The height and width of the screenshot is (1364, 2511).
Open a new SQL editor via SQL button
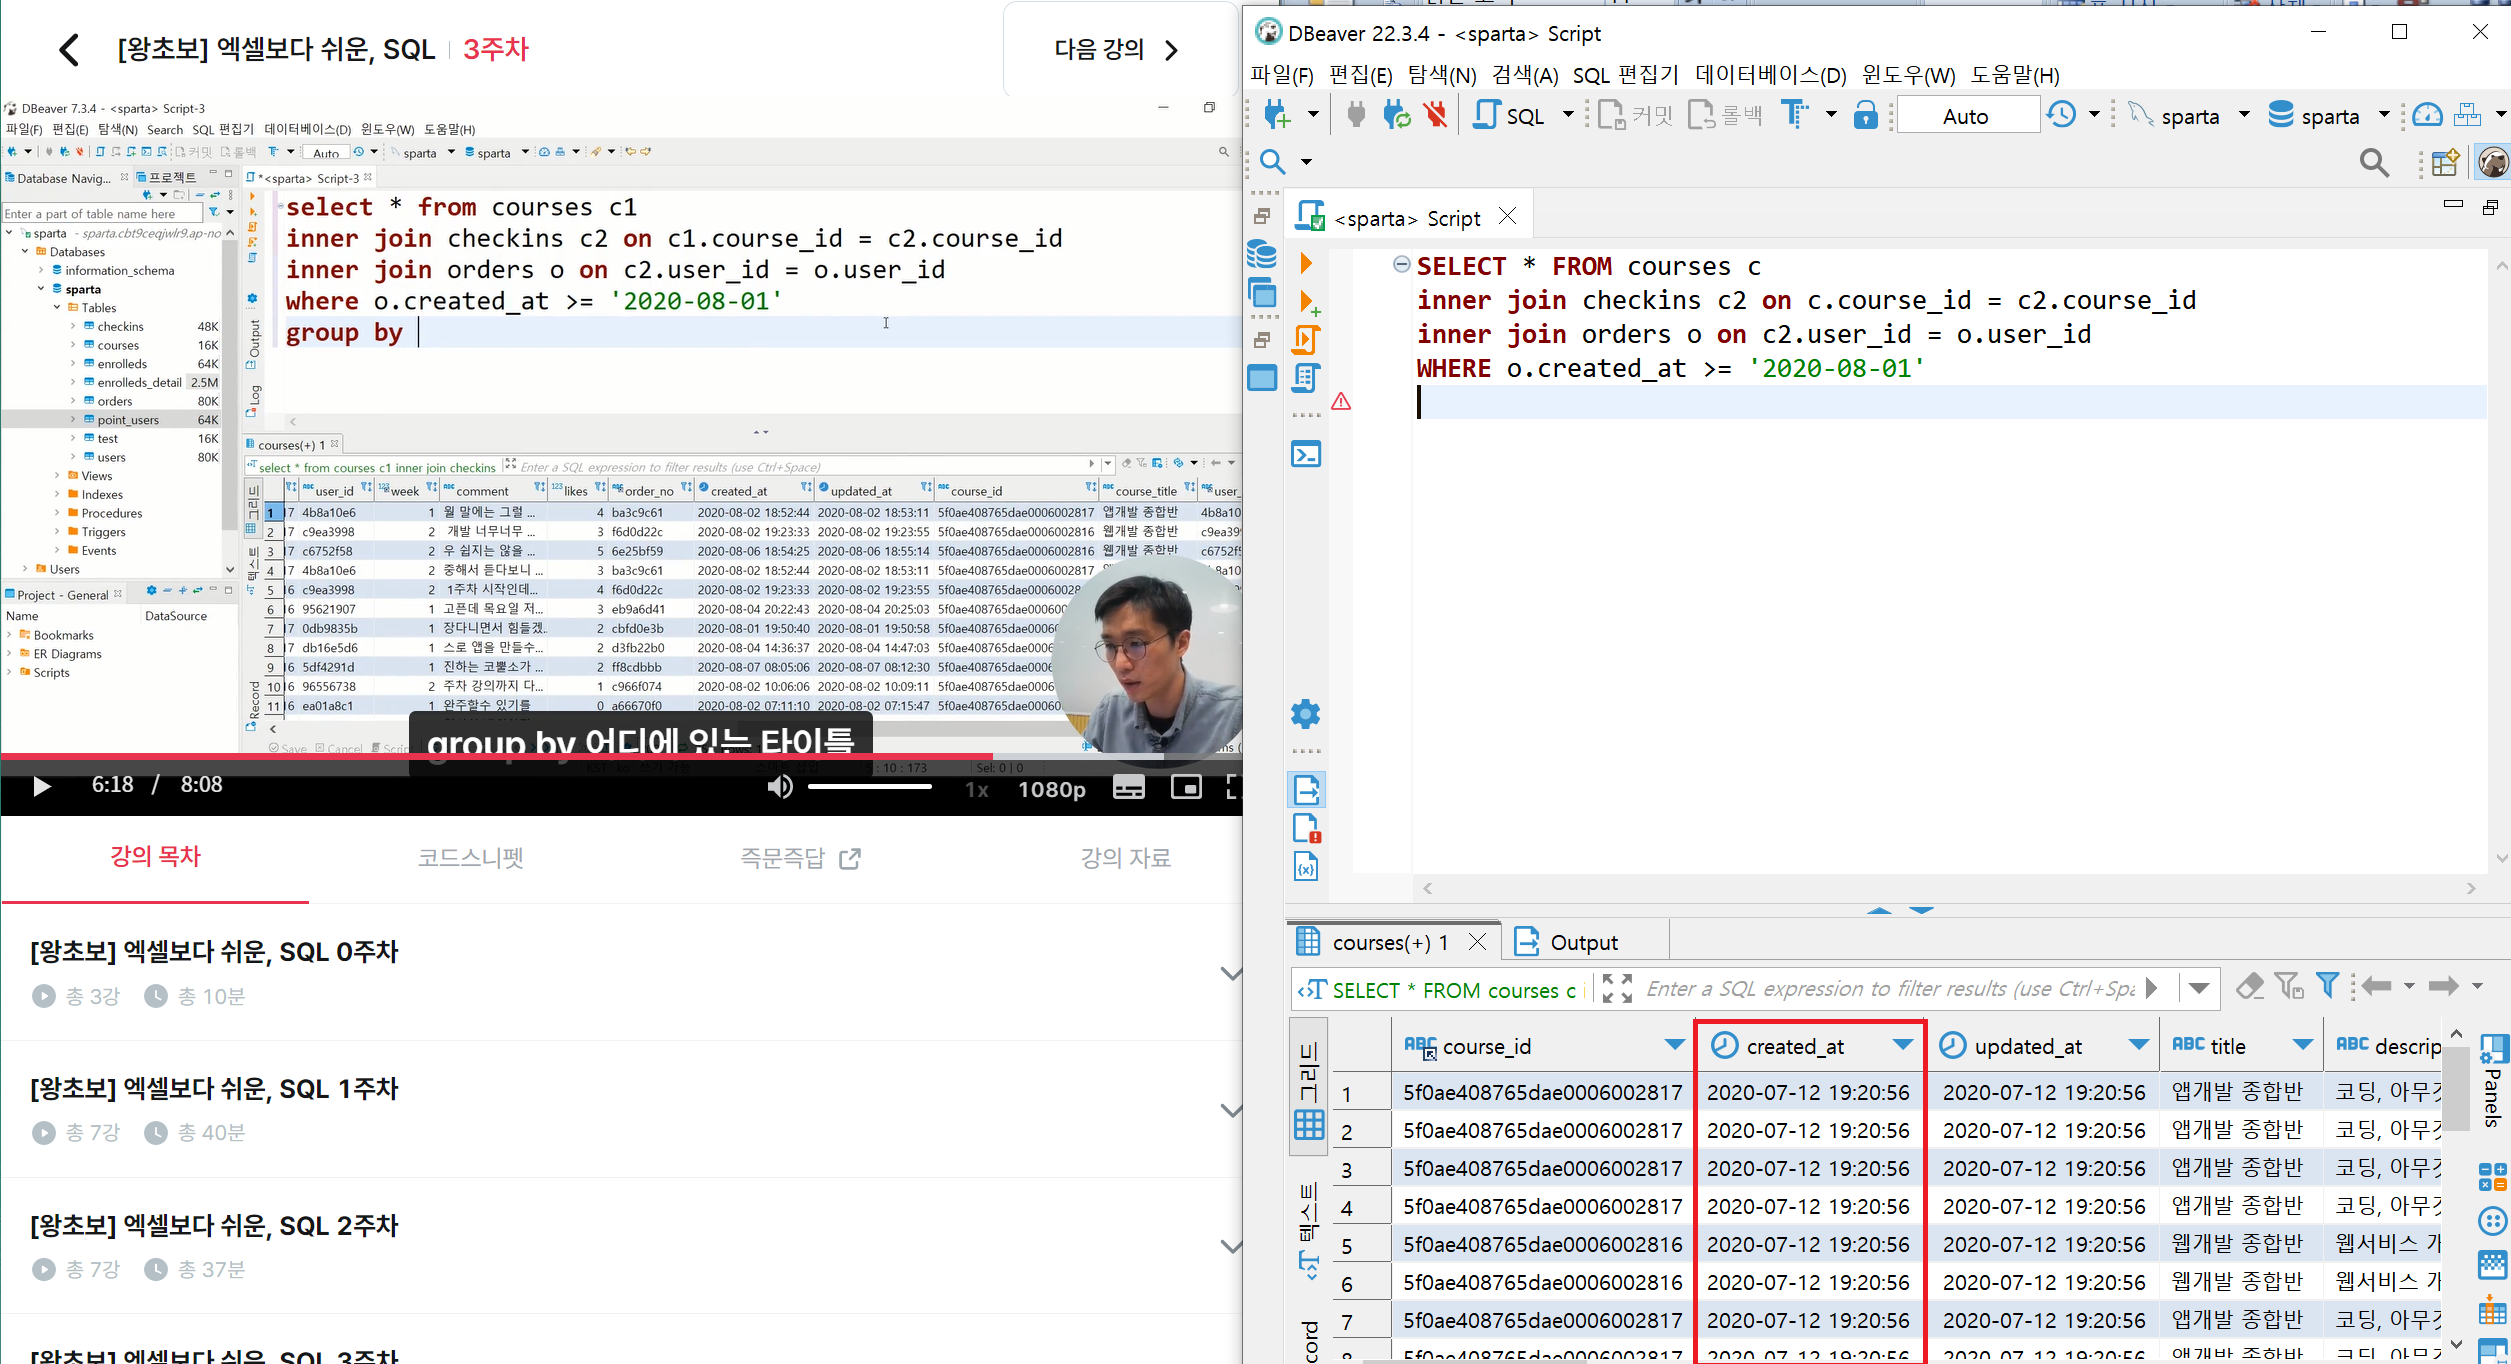[x=1510, y=116]
